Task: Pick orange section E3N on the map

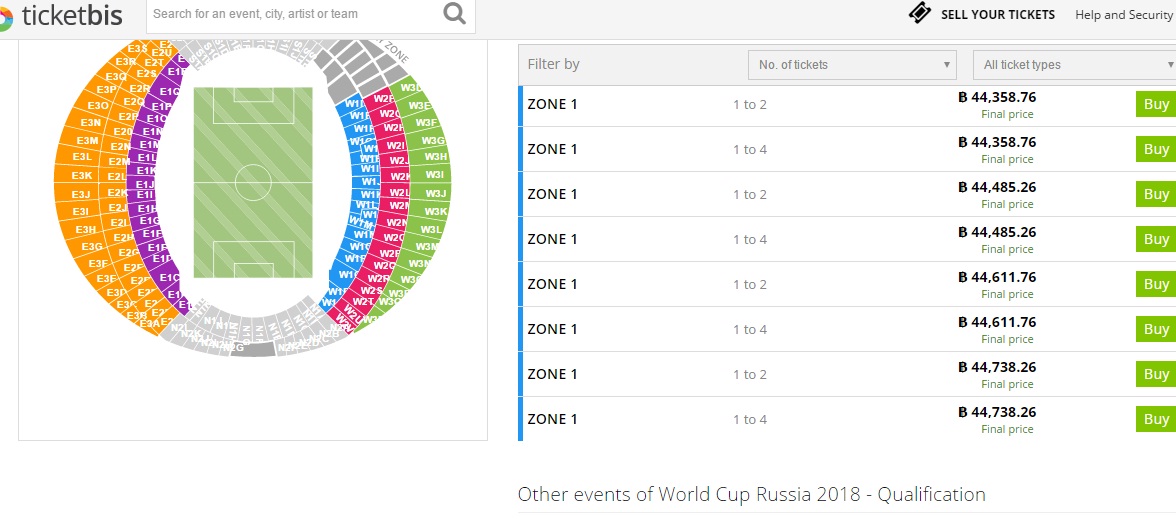Action: point(90,123)
